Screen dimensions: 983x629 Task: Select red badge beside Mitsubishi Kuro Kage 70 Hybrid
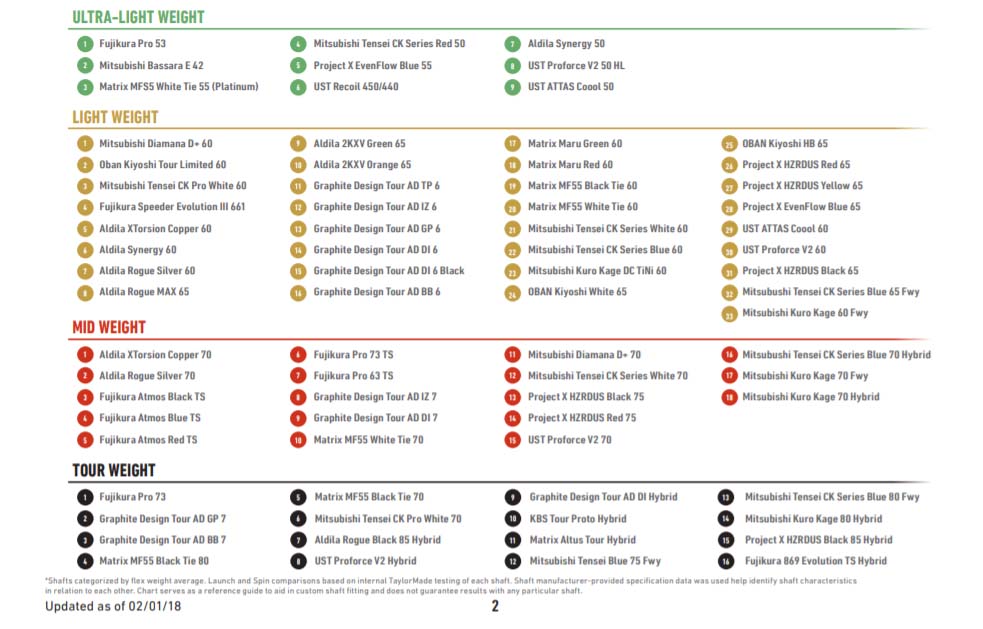(x=729, y=397)
